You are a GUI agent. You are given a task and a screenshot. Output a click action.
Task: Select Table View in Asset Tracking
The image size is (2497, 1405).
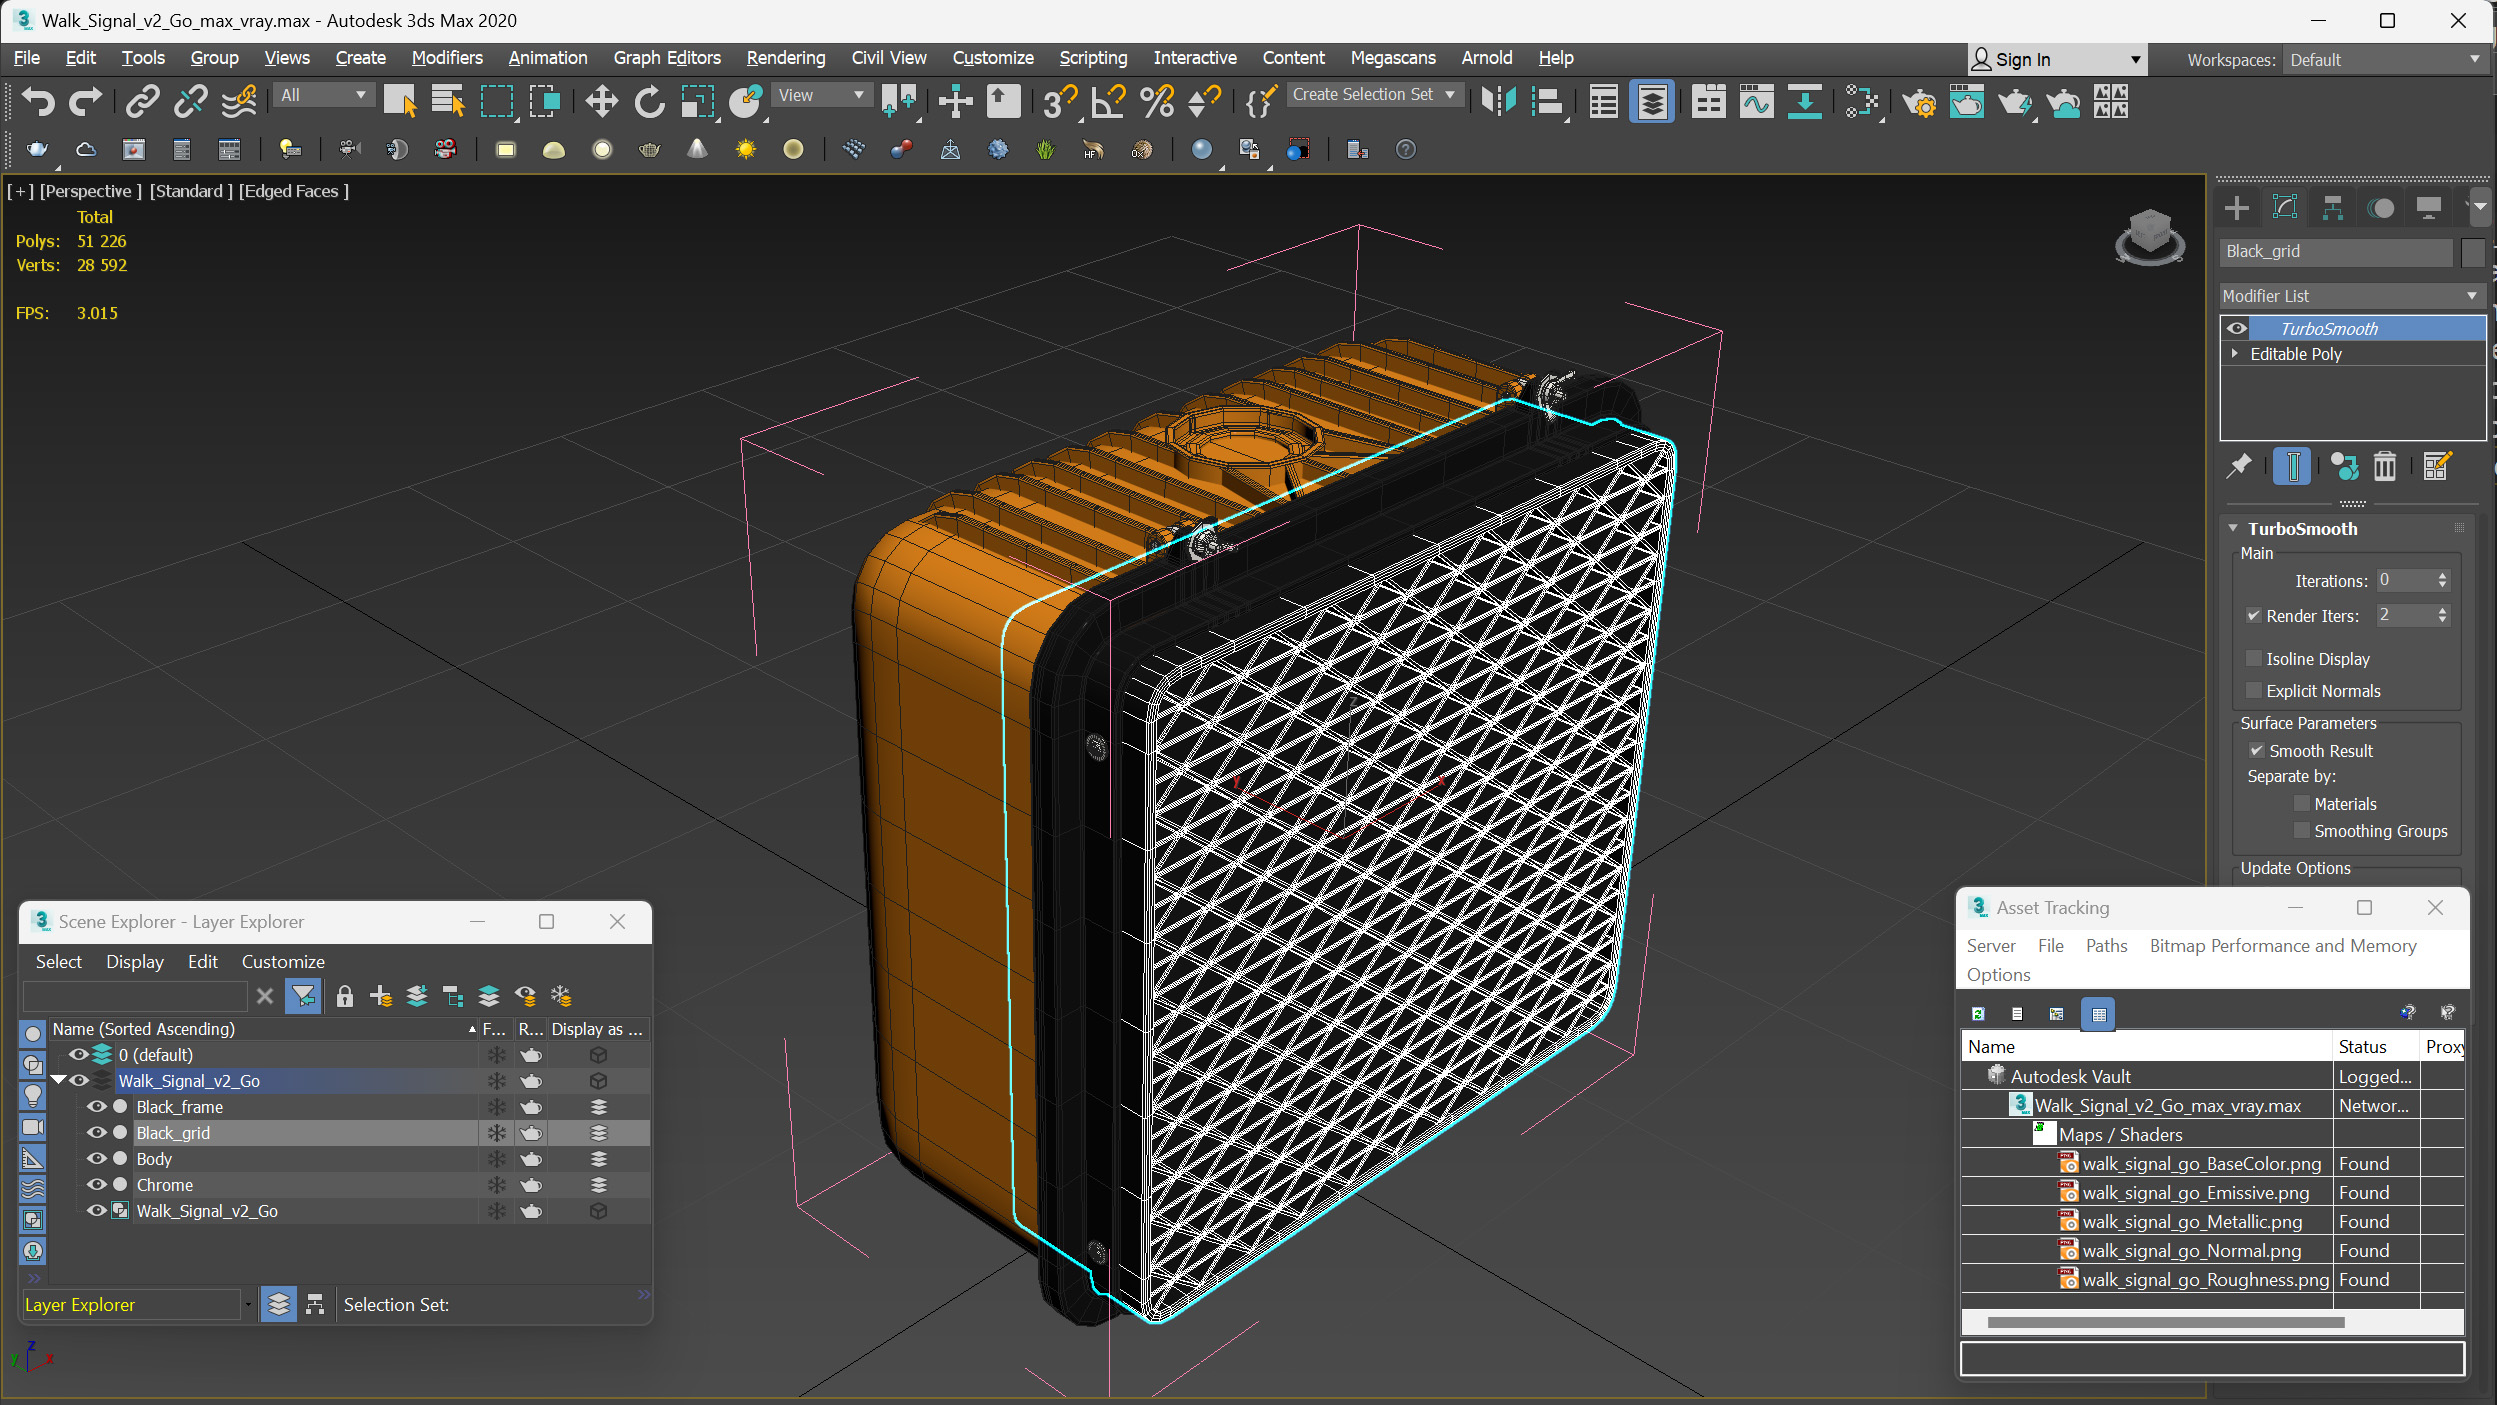pyautogui.click(x=2098, y=1014)
